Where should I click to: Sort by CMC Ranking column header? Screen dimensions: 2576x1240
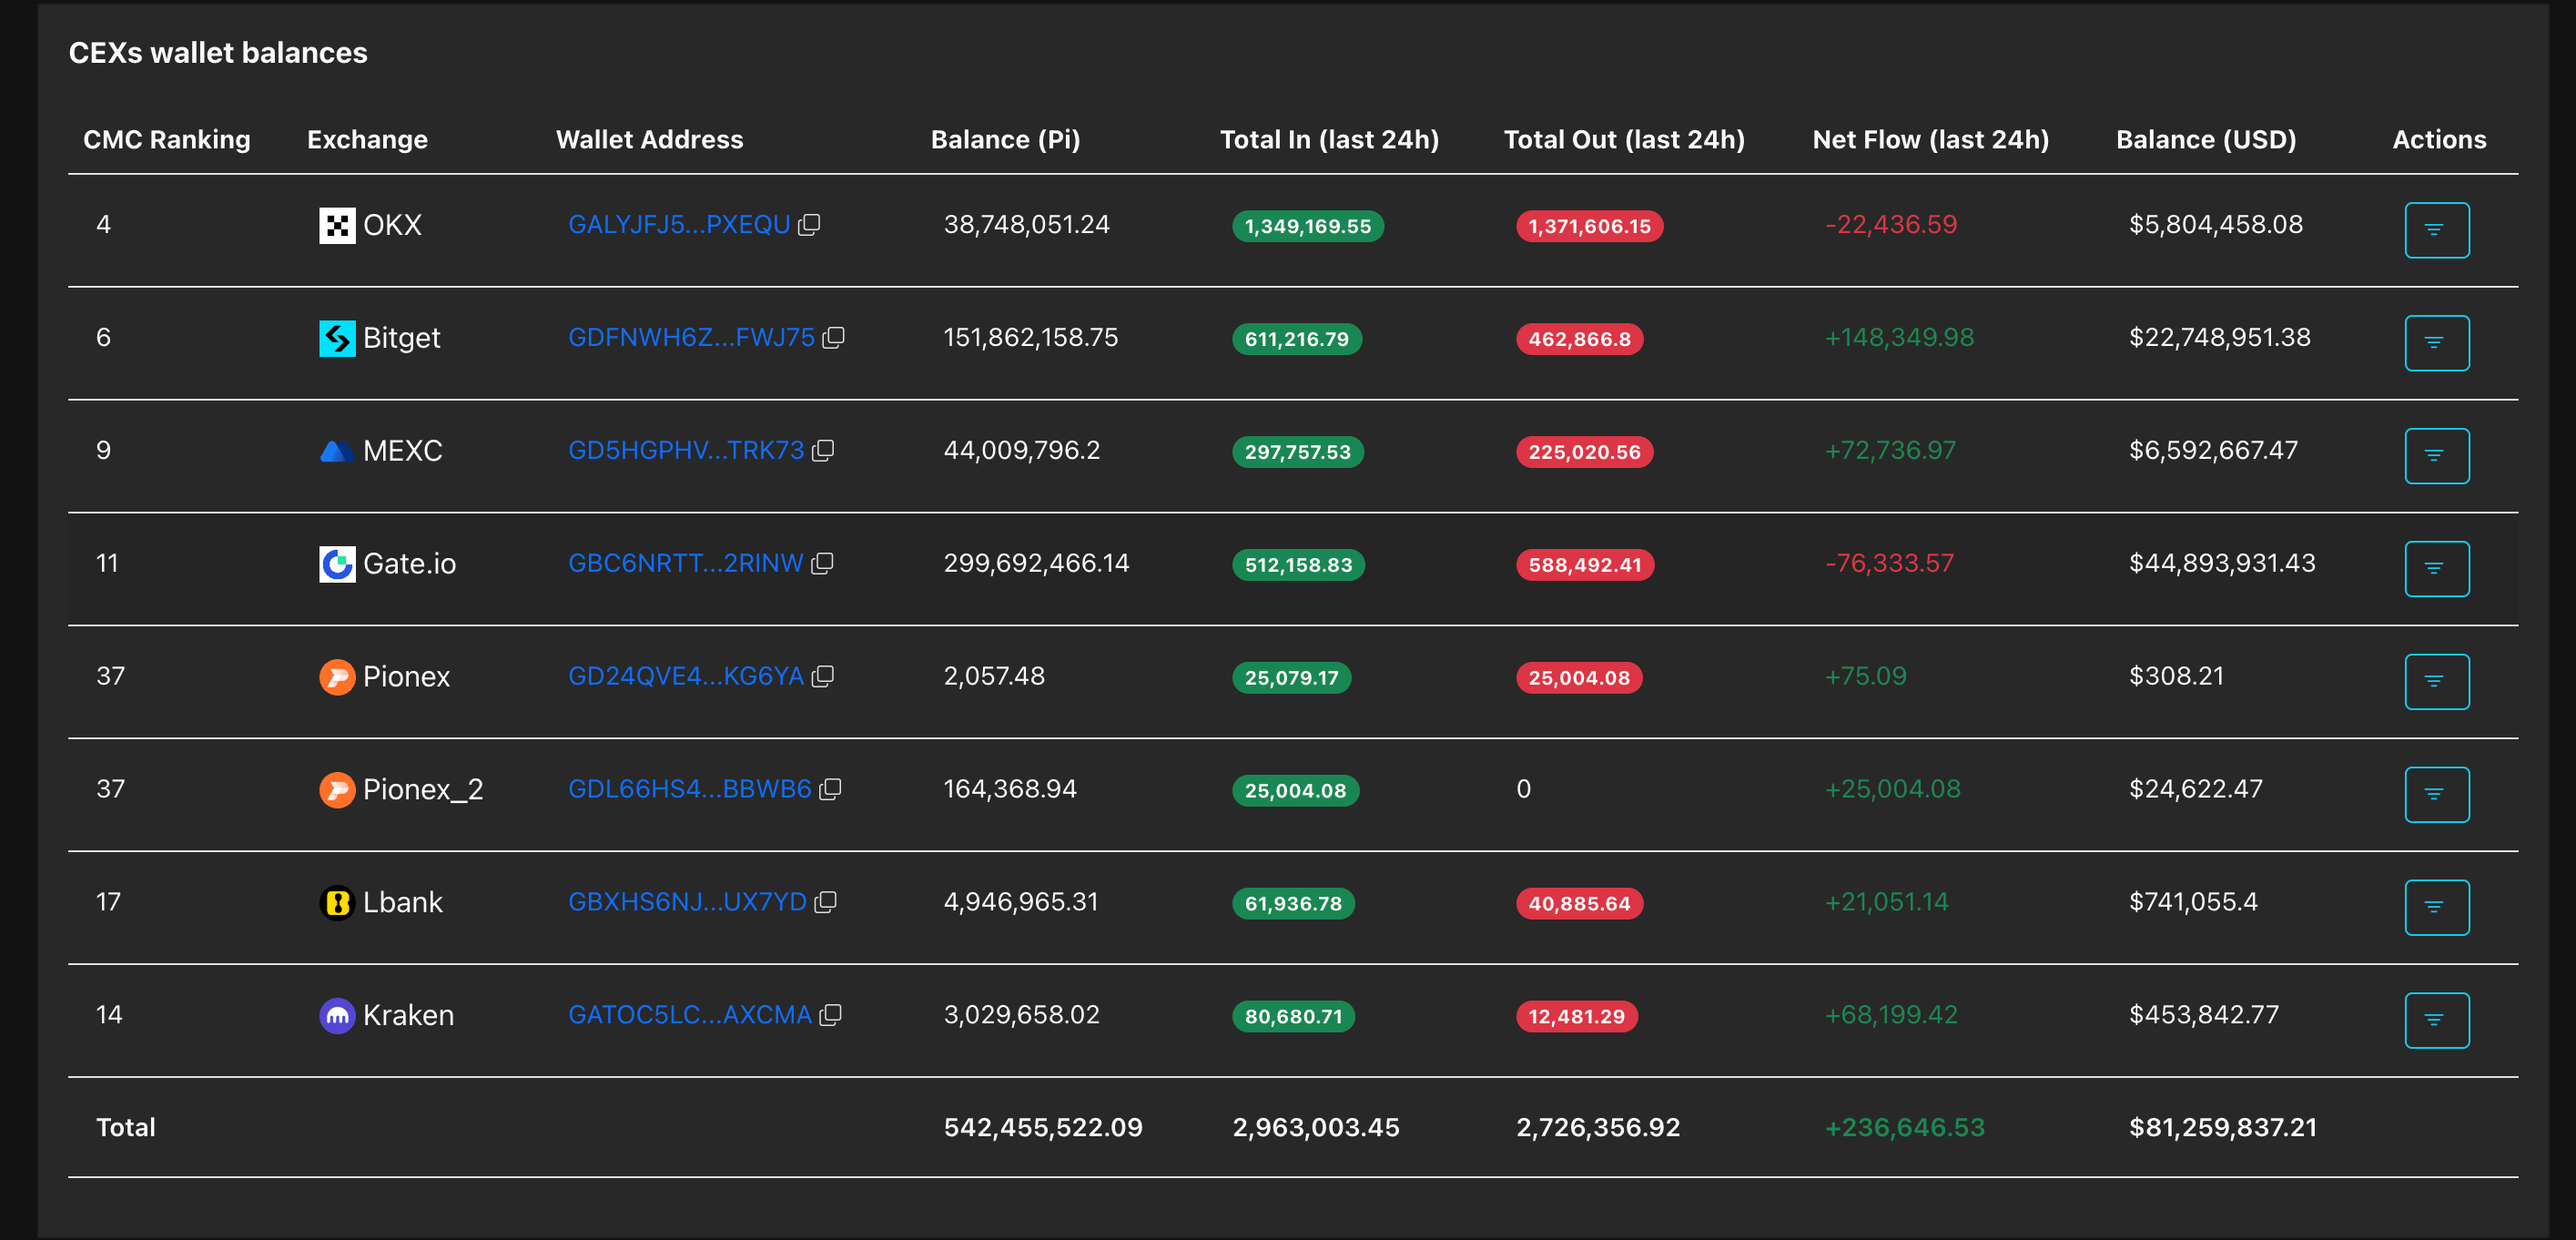click(167, 140)
